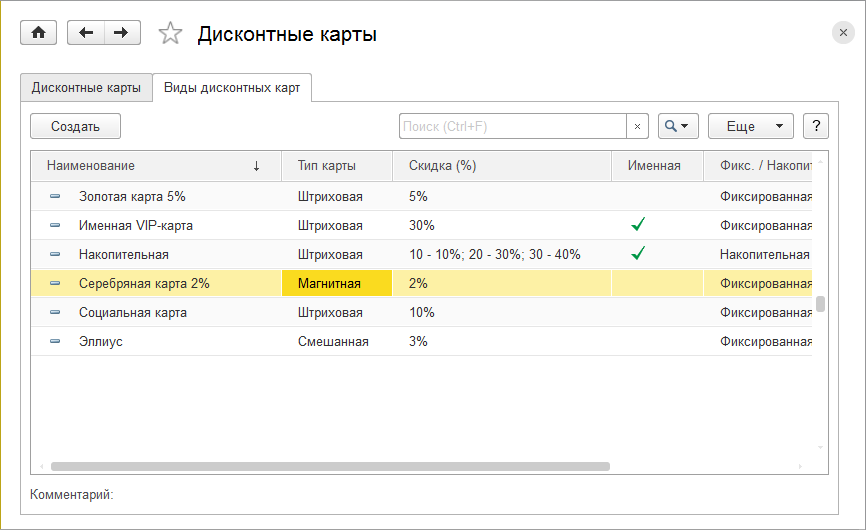Expand the Еще menu
The image size is (866, 530).
coord(750,126)
